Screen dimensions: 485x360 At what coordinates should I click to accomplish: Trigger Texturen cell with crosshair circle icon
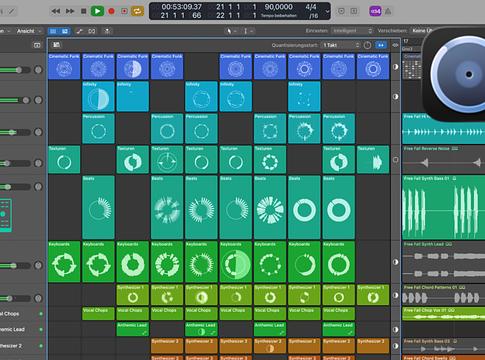coord(167,159)
